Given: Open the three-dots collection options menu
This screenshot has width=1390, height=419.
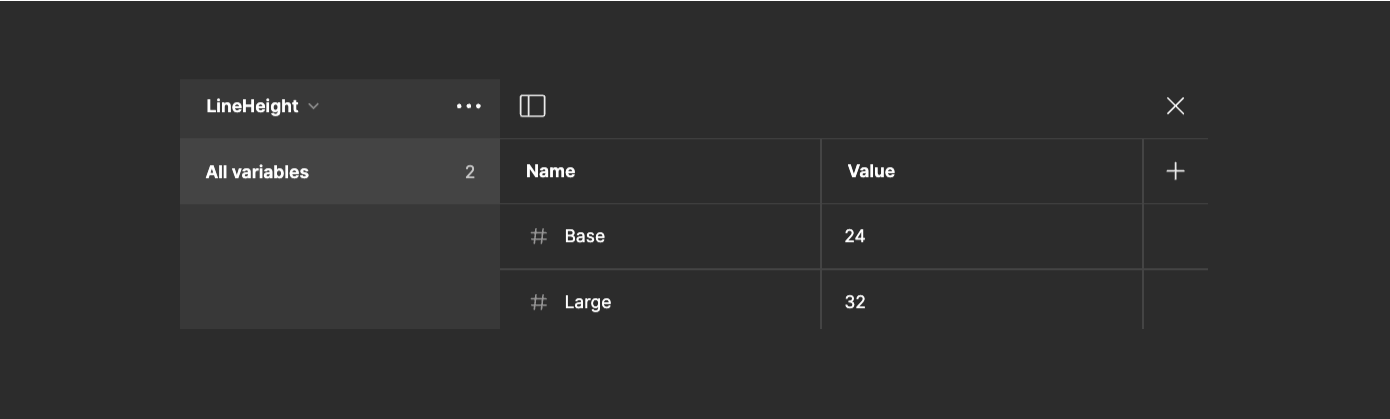Looking at the screenshot, I should [x=468, y=106].
